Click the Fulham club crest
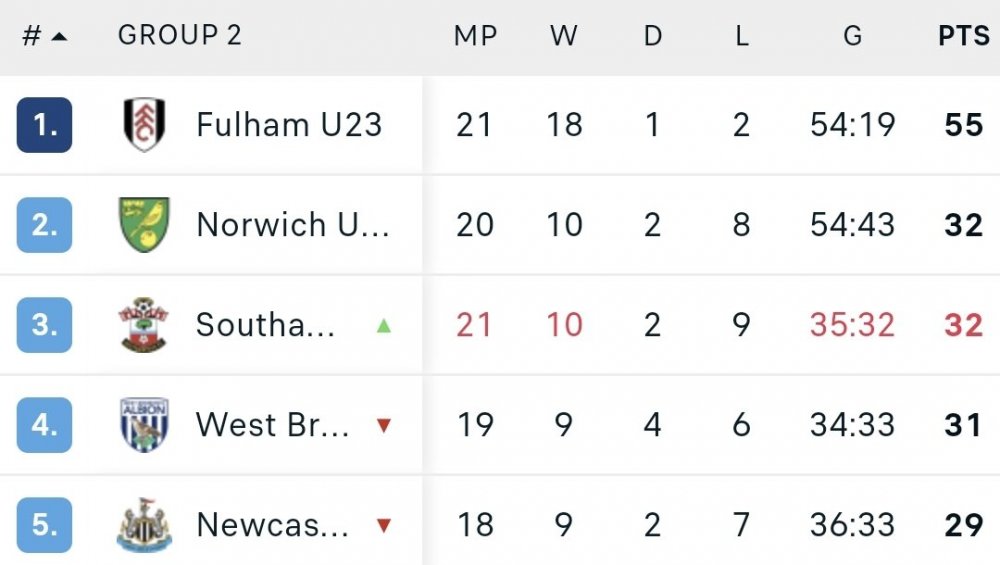Image resolution: width=1000 pixels, height=565 pixels. [144, 125]
